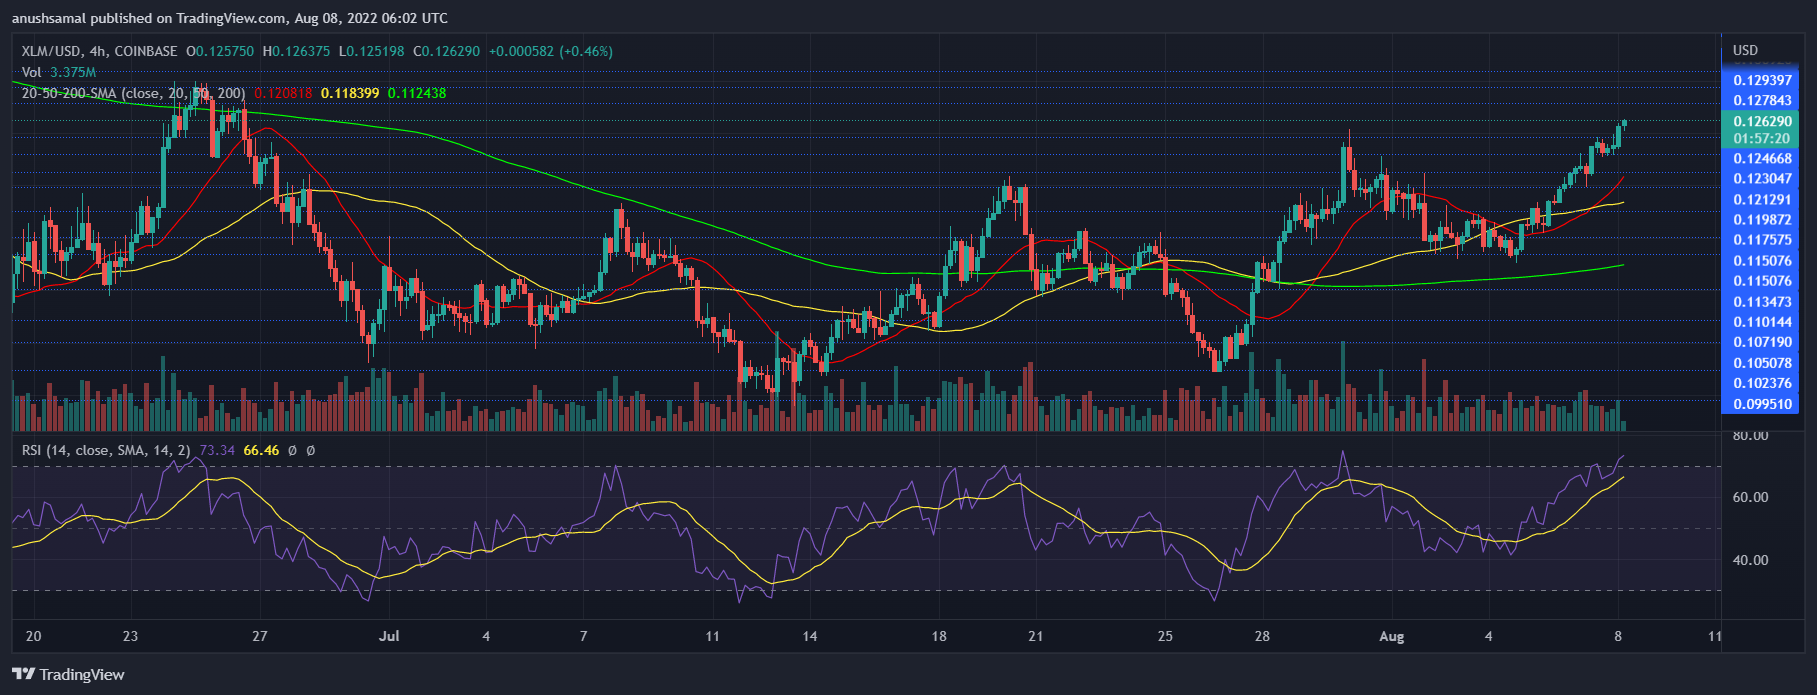
Task: Click the date 14 on time axis
Action: (x=810, y=636)
